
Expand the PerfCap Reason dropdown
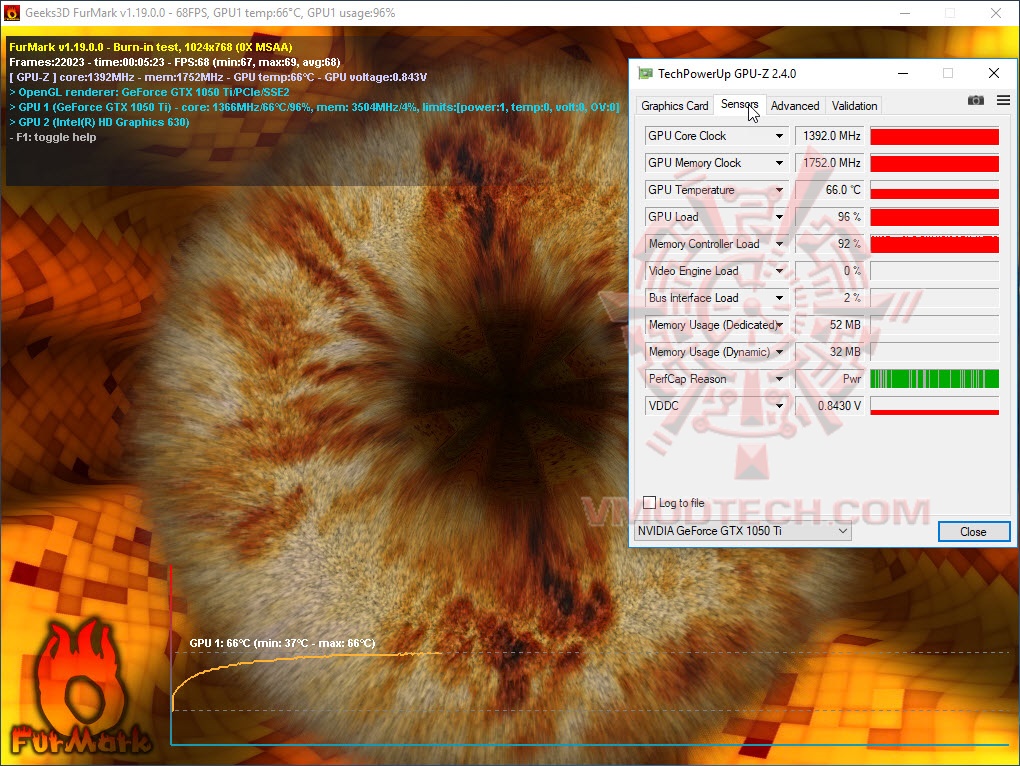point(779,378)
